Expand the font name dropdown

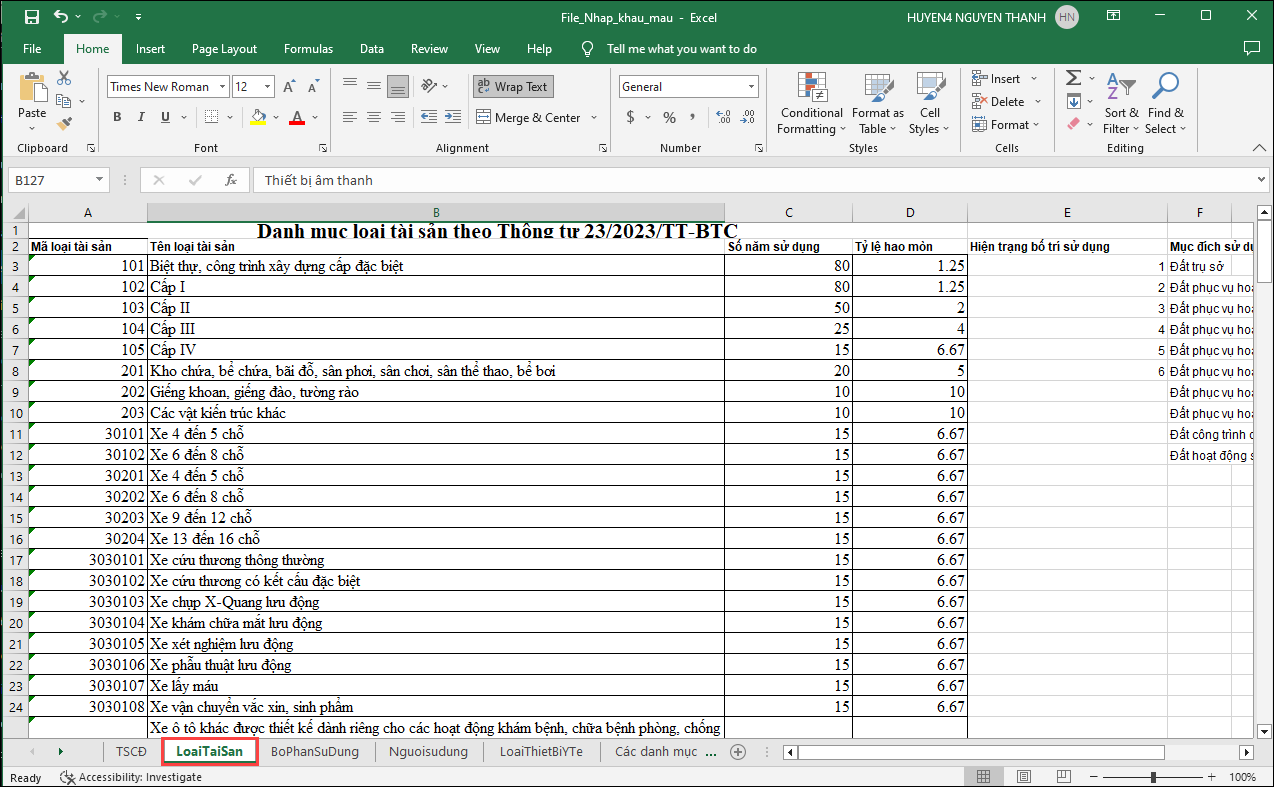(221, 87)
